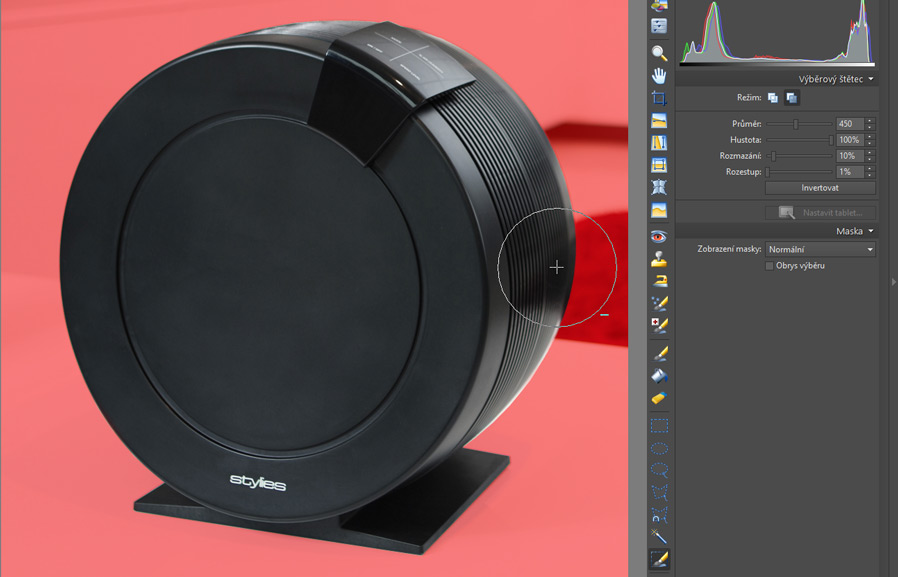Image resolution: width=898 pixels, height=577 pixels.
Task: Enable the Obrys výběru checkbox
Action: click(770, 266)
